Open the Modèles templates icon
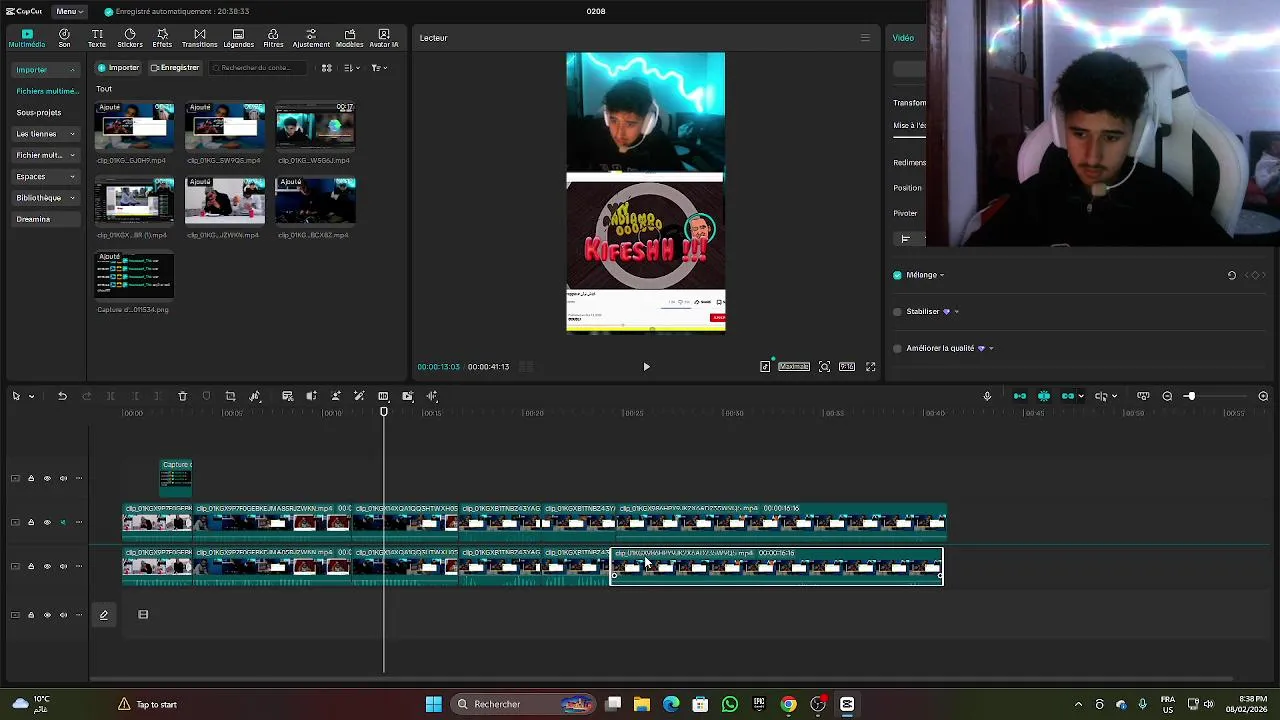This screenshot has height=720, width=1280. click(x=350, y=38)
